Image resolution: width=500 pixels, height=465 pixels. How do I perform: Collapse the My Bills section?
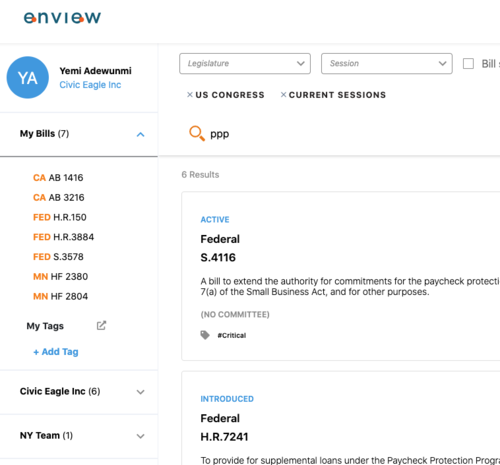[x=141, y=134]
